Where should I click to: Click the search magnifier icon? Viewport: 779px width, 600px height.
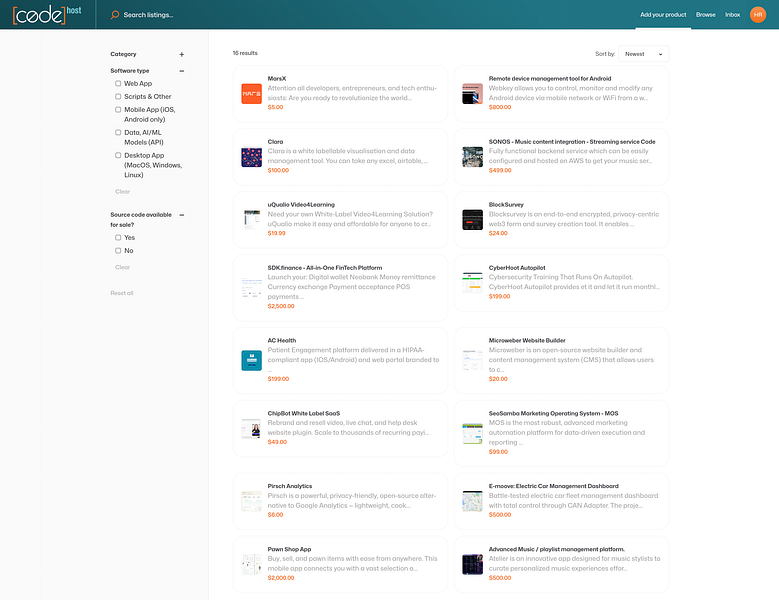[115, 15]
